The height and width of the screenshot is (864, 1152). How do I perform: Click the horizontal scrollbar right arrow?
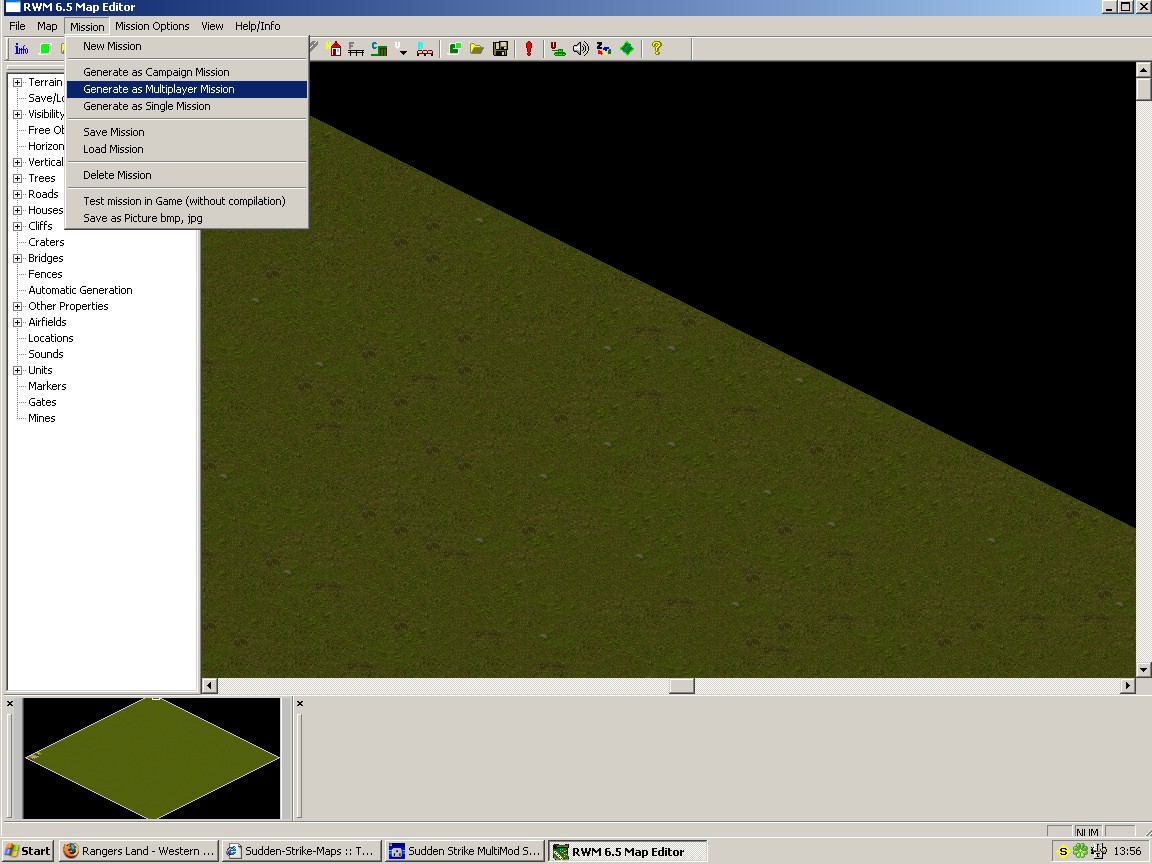[x=1128, y=685]
